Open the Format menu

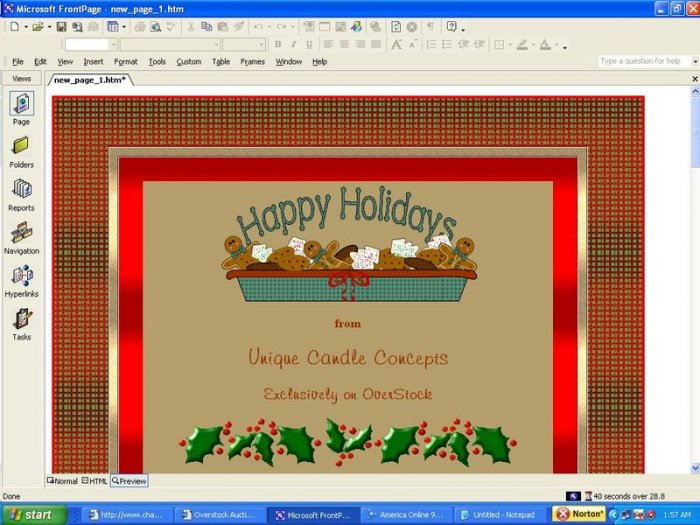pyautogui.click(x=125, y=62)
